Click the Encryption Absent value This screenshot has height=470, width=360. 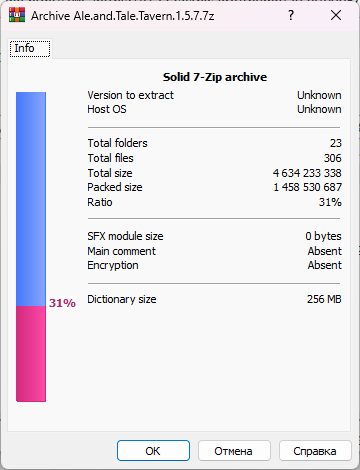[x=325, y=265]
